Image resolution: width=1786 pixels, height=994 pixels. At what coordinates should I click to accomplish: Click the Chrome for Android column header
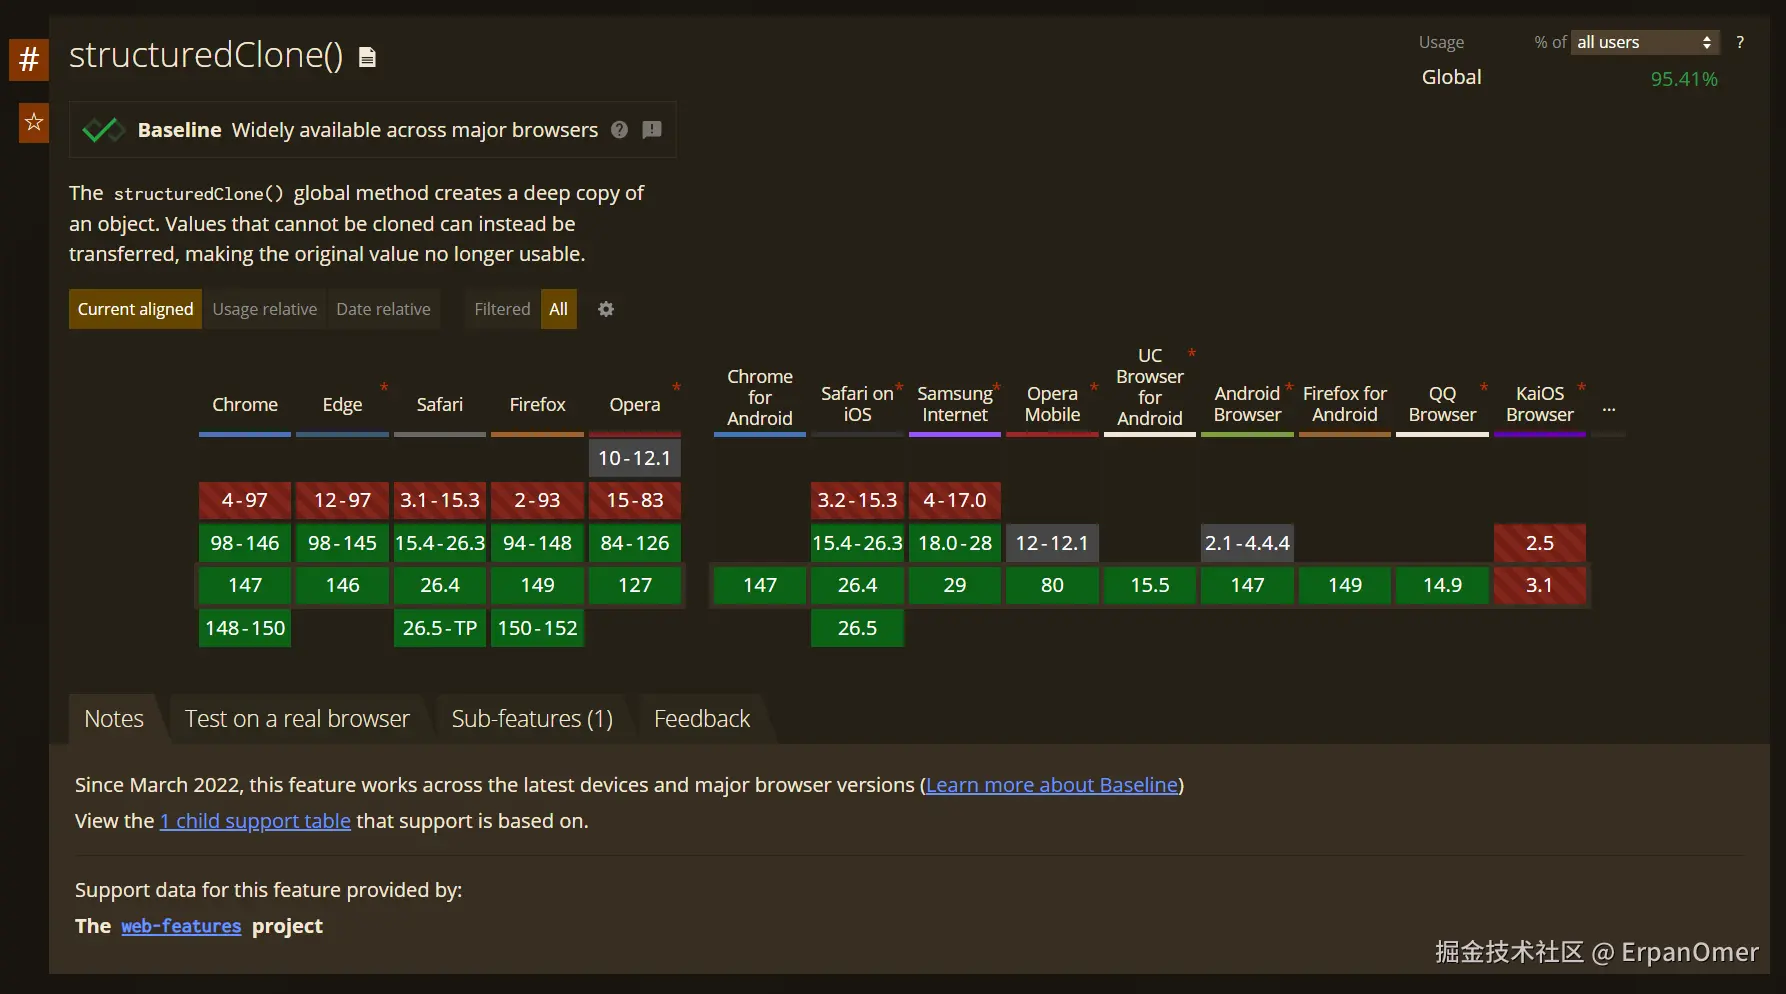click(760, 397)
